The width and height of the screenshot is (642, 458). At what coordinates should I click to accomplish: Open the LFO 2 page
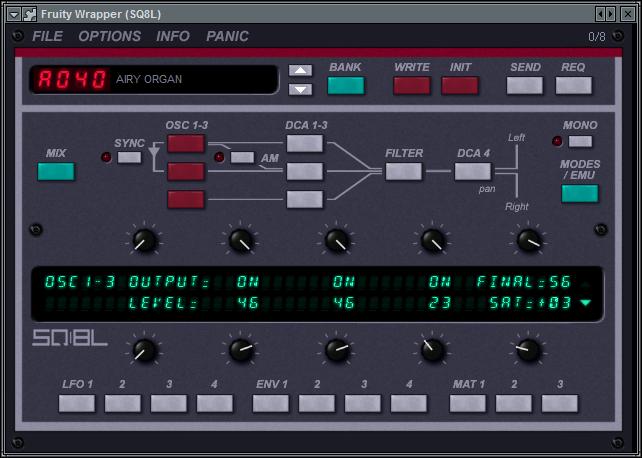tap(123, 404)
